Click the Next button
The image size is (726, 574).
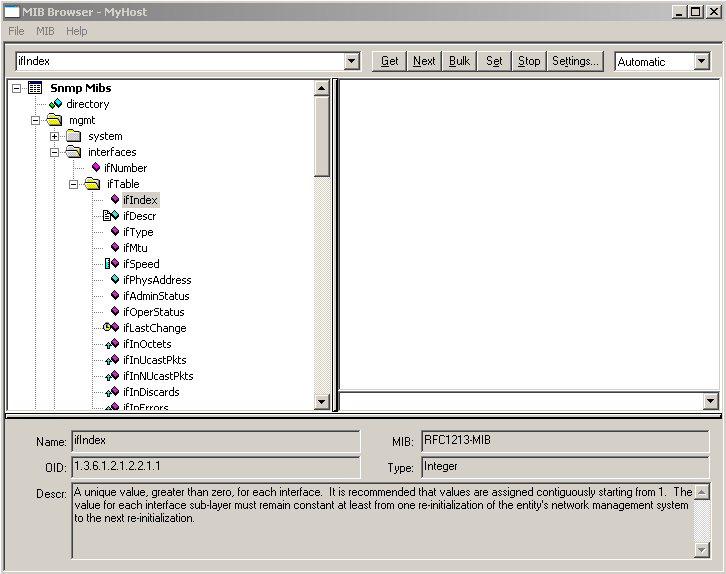[424, 61]
